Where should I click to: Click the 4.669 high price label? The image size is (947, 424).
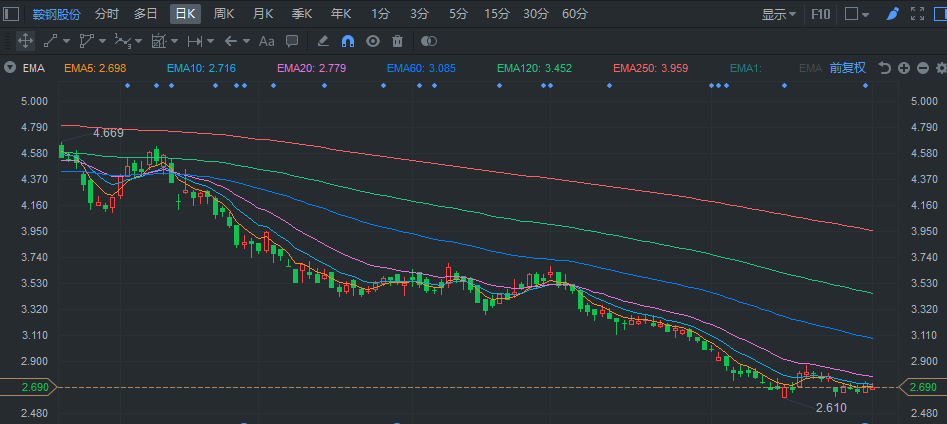coord(108,133)
